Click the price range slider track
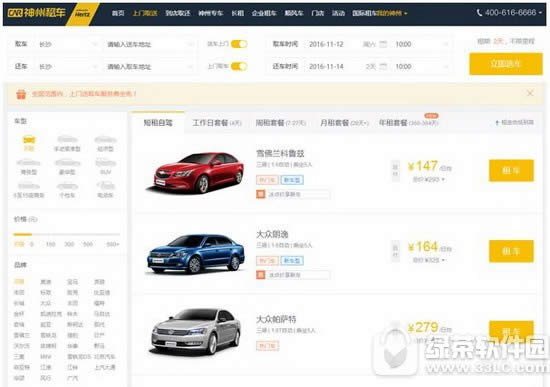Viewport: 550px width, 387px height. click(x=67, y=234)
